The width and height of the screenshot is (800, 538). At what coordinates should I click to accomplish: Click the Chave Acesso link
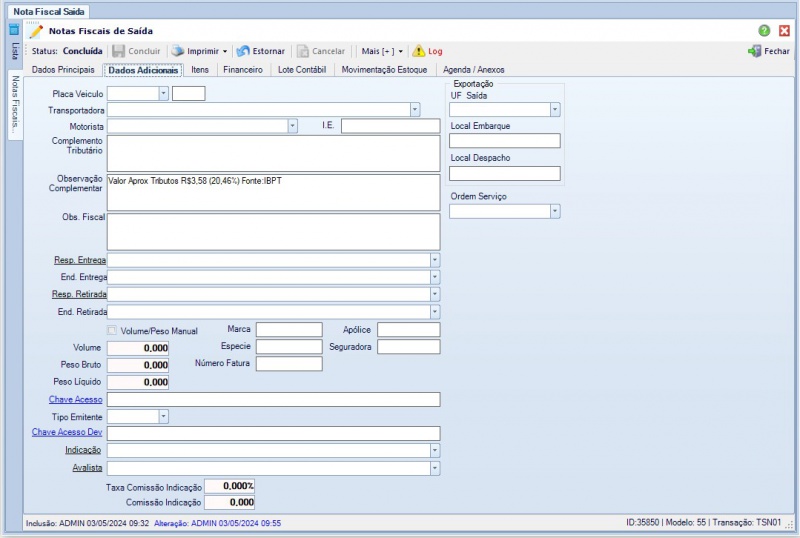(75, 399)
